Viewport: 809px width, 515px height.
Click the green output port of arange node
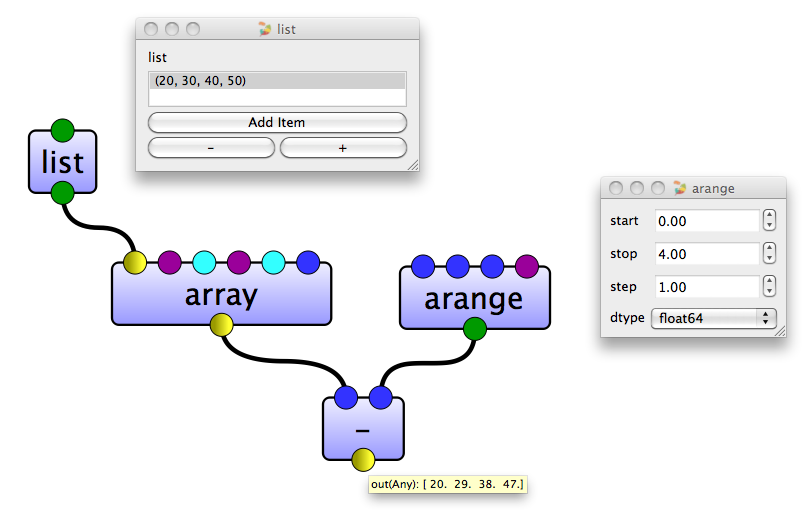tap(475, 329)
